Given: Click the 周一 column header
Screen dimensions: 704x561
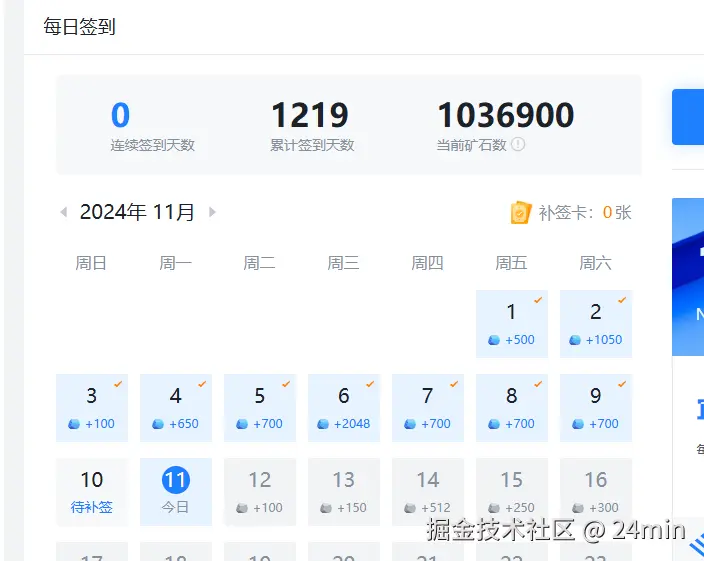Looking at the screenshot, I should 175,263.
